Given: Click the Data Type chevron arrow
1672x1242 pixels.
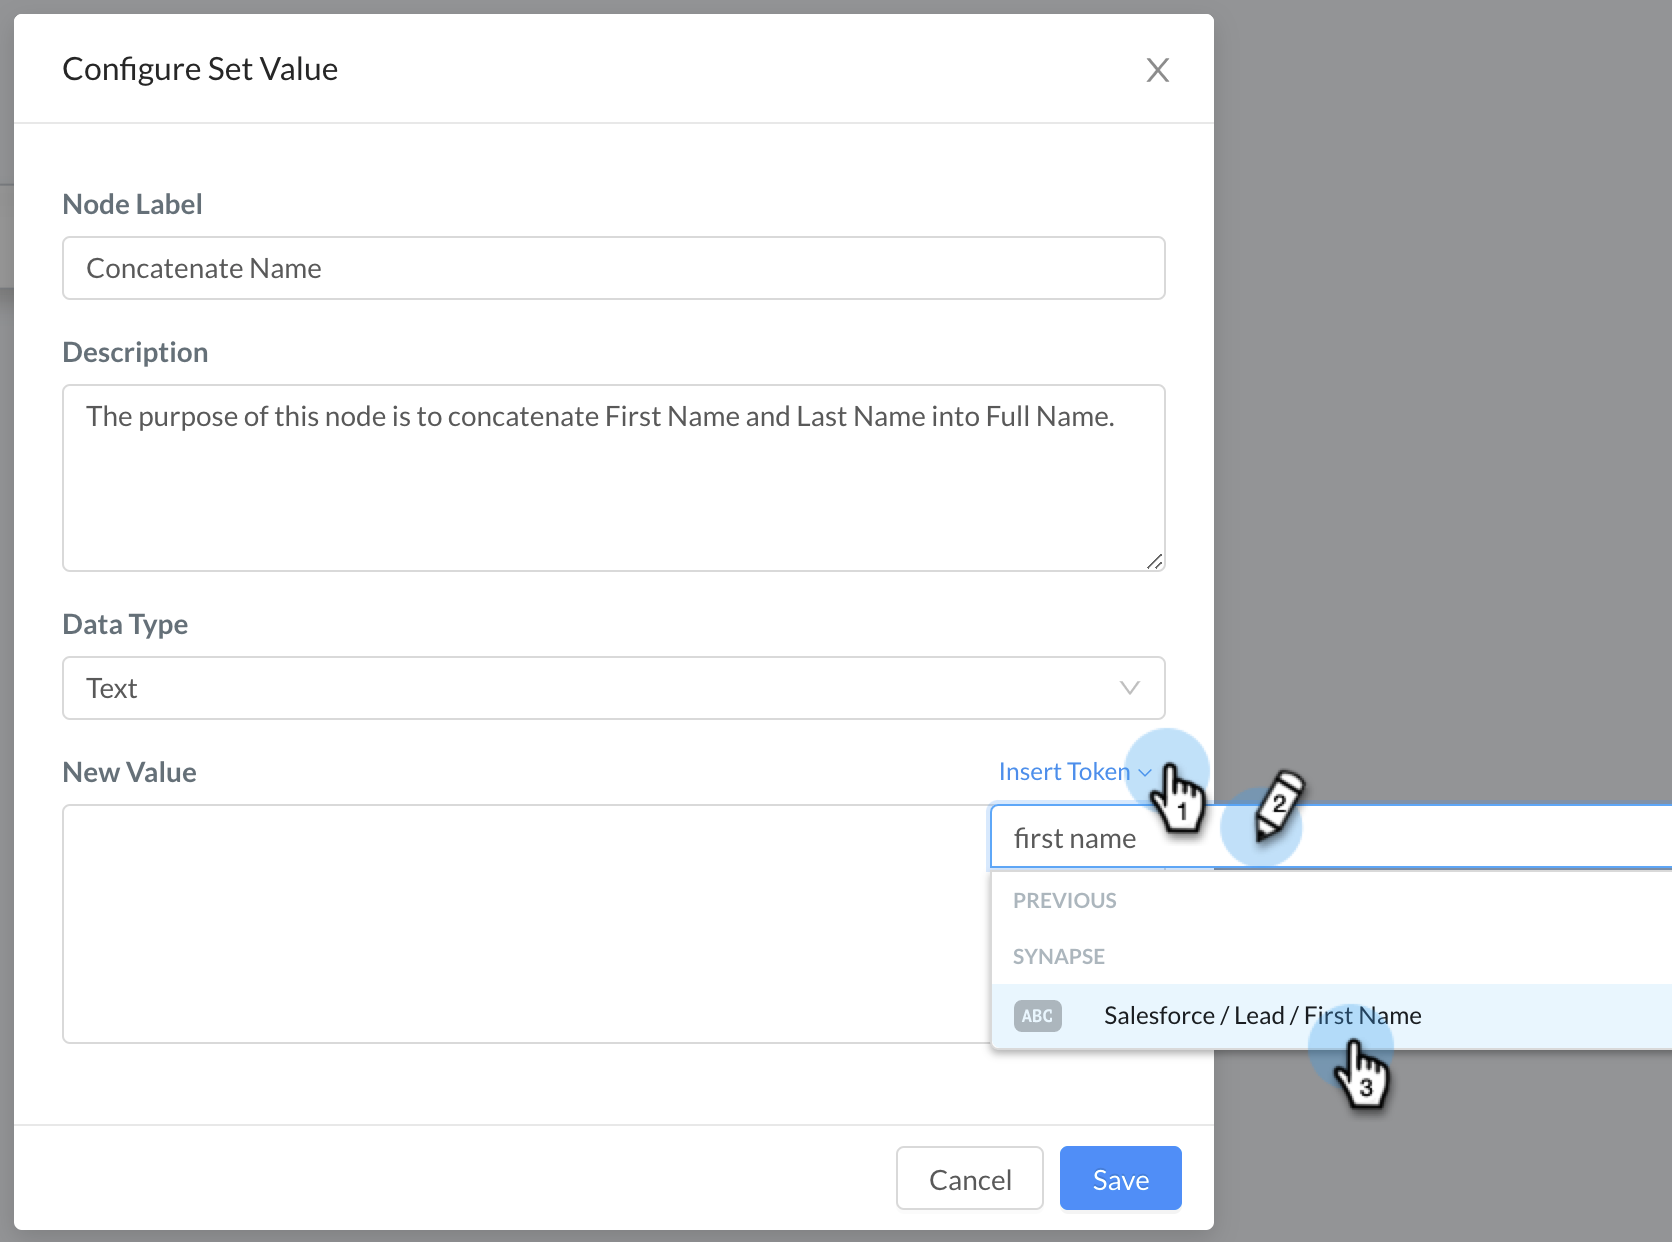Looking at the screenshot, I should pos(1130,688).
